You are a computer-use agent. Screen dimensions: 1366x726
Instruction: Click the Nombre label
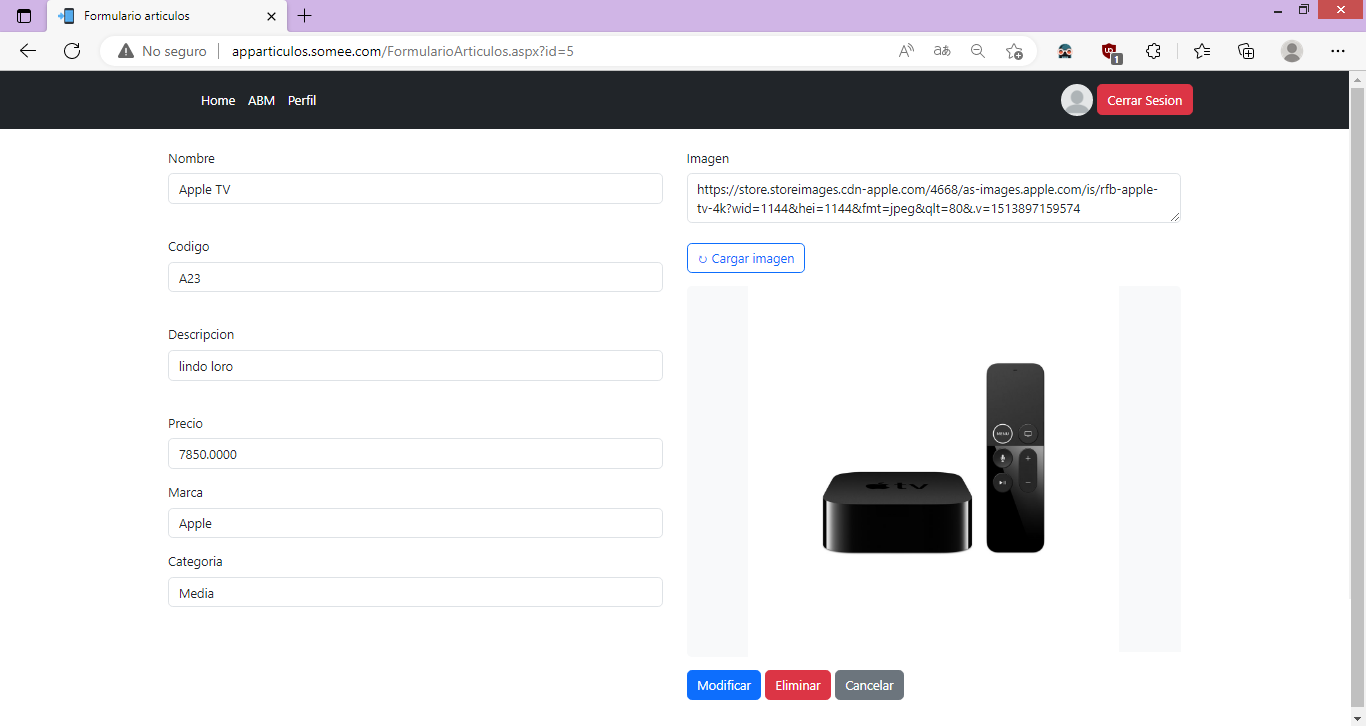pos(191,158)
